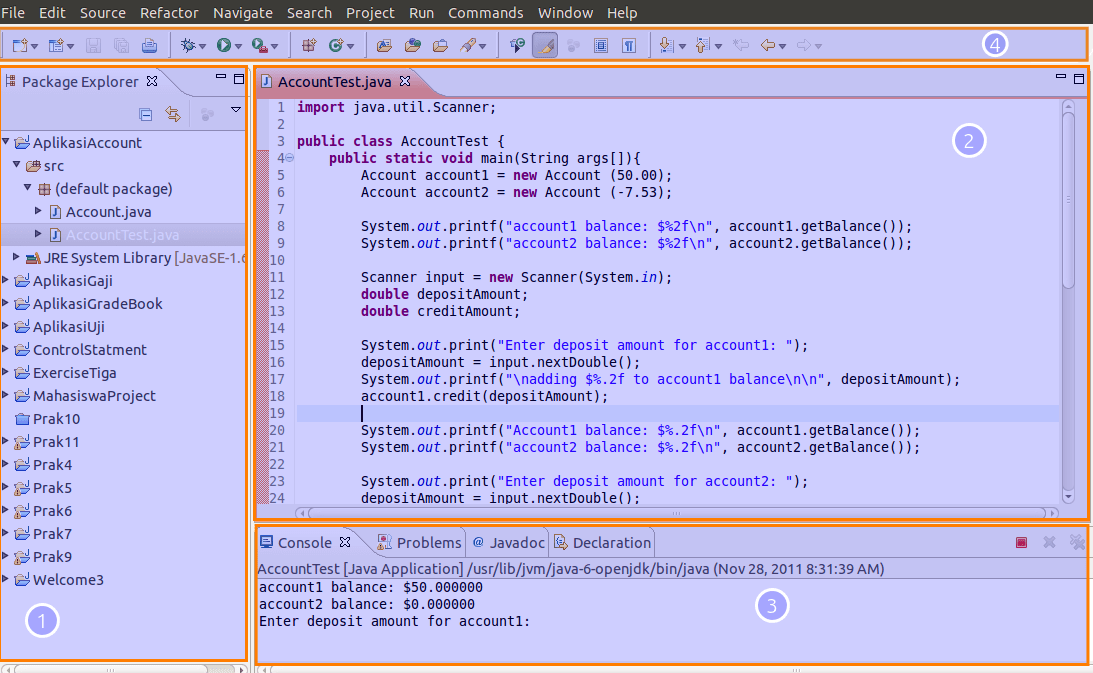The height and width of the screenshot is (673, 1093).
Task: Run the program with the green Run icon
Action: pos(224,45)
